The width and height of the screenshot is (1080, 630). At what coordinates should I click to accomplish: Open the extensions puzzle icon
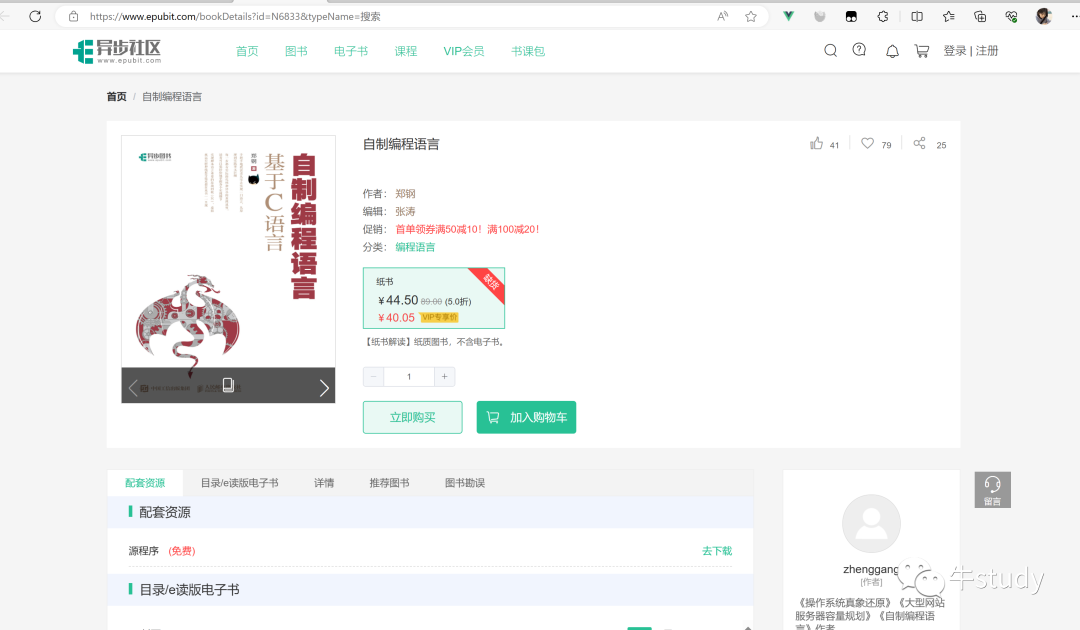pyautogui.click(x=883, y=17)
